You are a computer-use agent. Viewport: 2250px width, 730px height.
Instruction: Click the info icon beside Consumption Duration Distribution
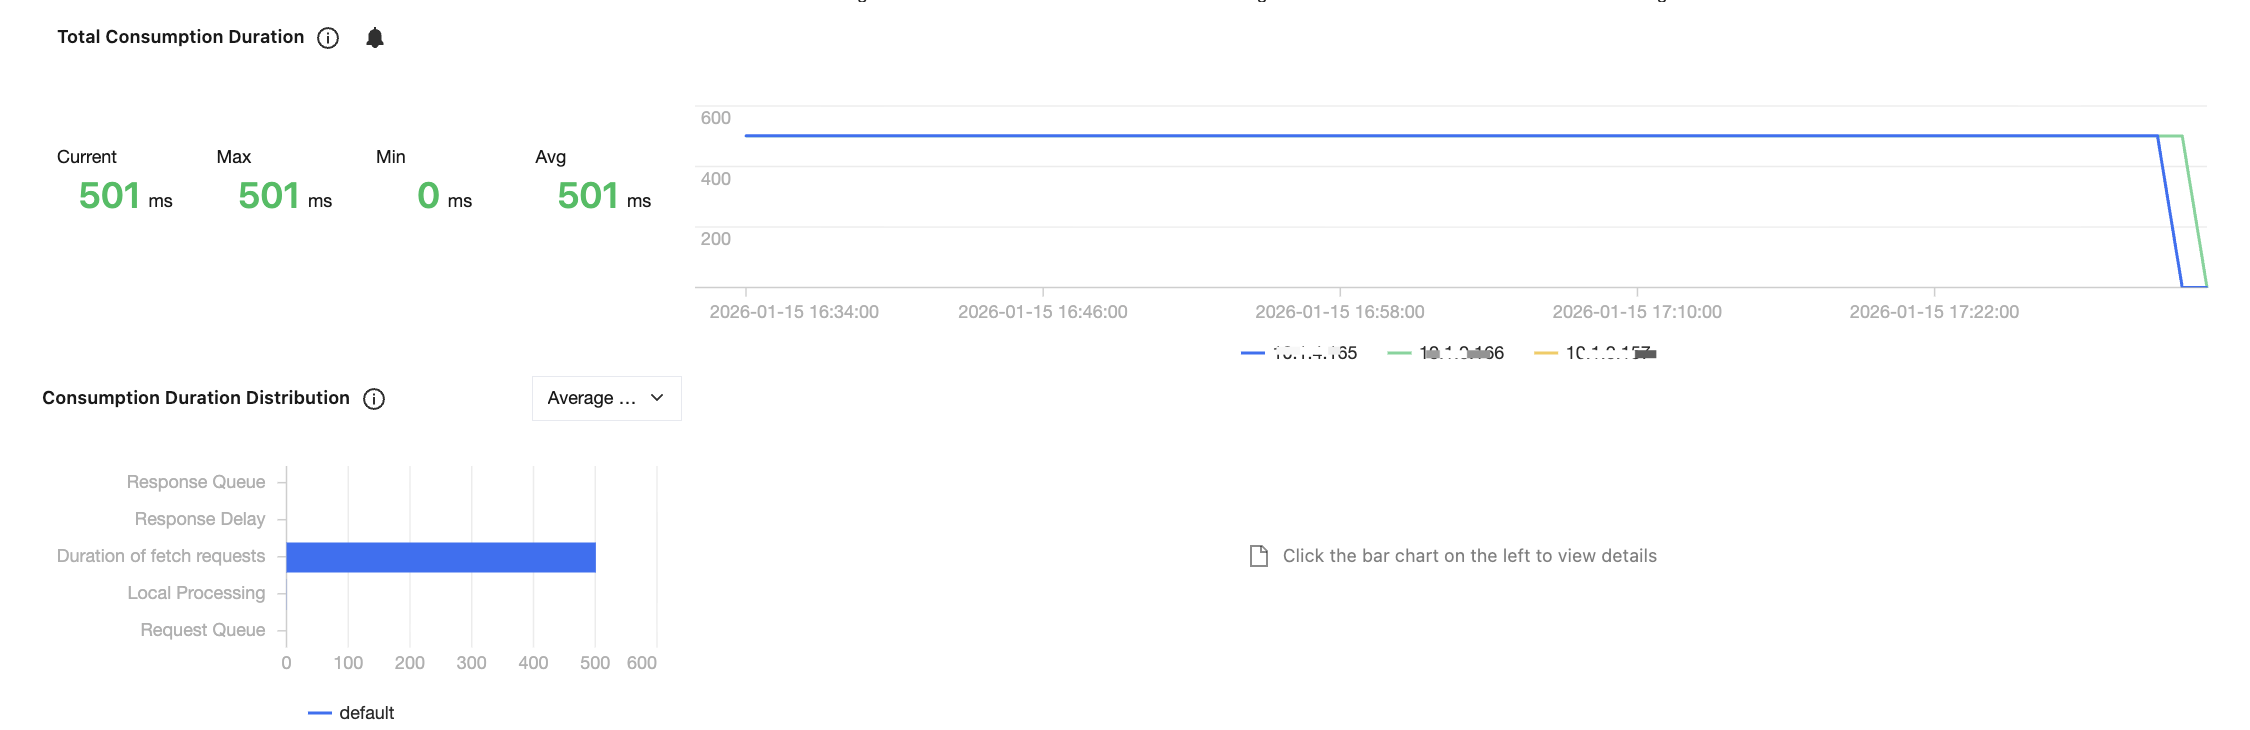click(x=374, y=399)
